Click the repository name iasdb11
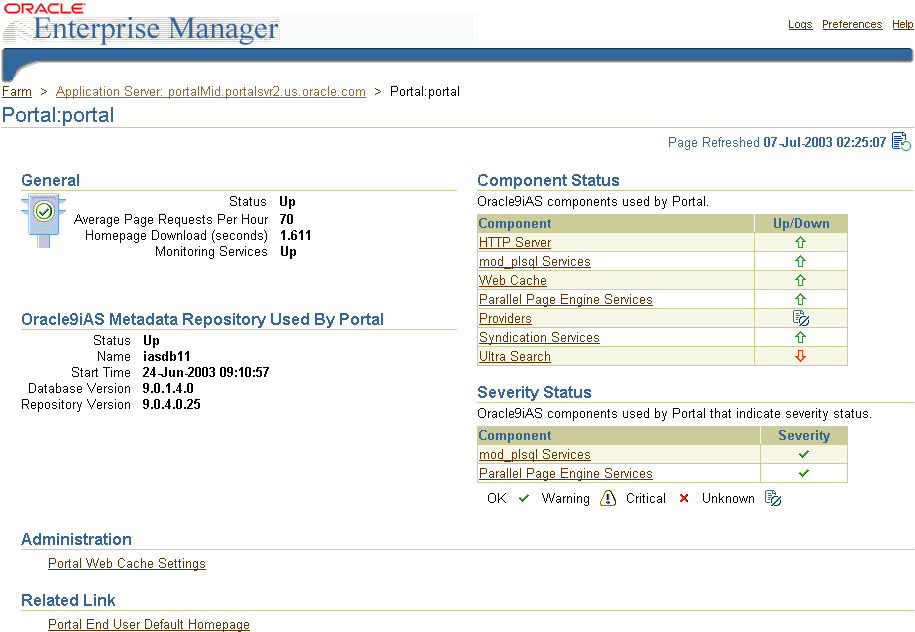Viewport: 915px width, 632px height. 166,356
